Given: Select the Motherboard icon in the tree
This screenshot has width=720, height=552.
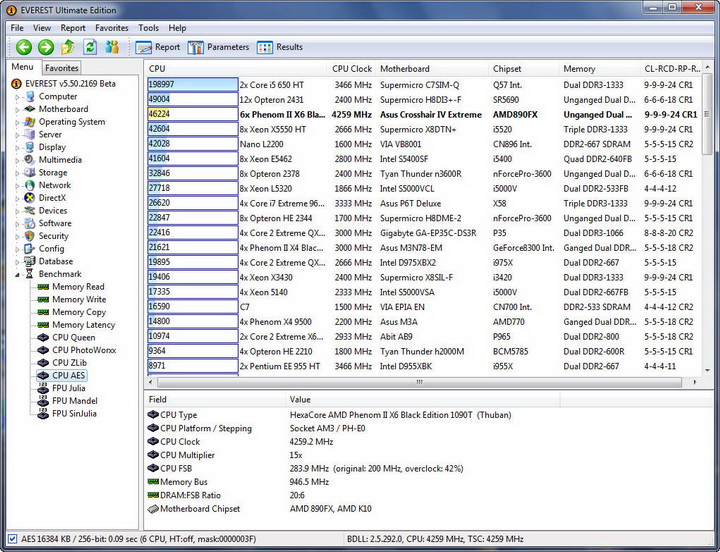Looking at the screenshot, I should (30, 109).
